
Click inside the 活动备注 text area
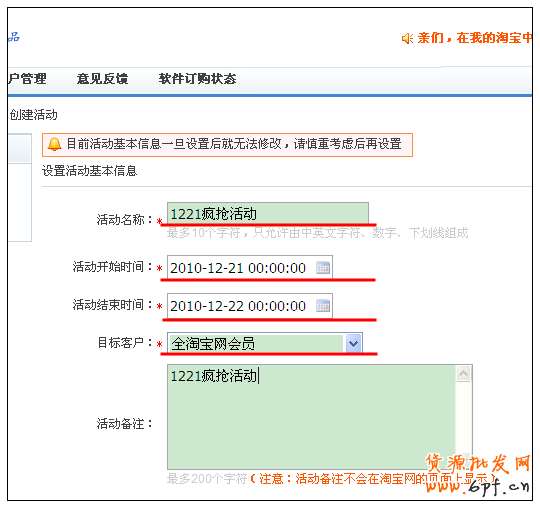311,417
